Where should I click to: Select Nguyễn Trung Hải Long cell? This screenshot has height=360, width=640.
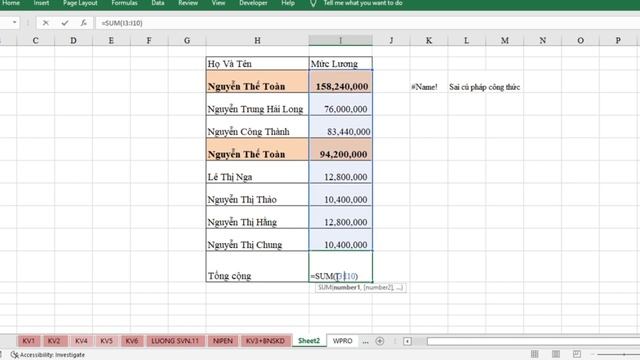pos(258,104)
